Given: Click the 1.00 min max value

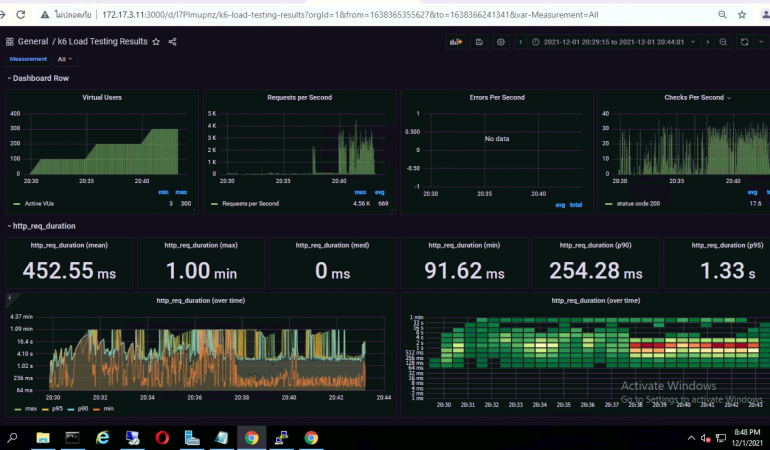Looking at the screenshot, I should (201, 271).
